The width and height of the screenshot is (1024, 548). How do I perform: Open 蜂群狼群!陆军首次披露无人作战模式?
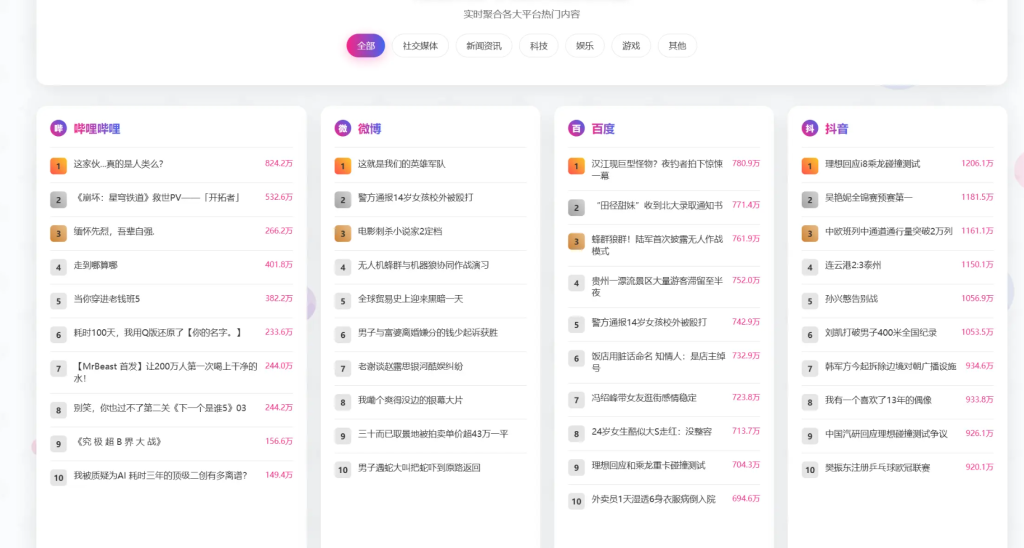point(658,245)
